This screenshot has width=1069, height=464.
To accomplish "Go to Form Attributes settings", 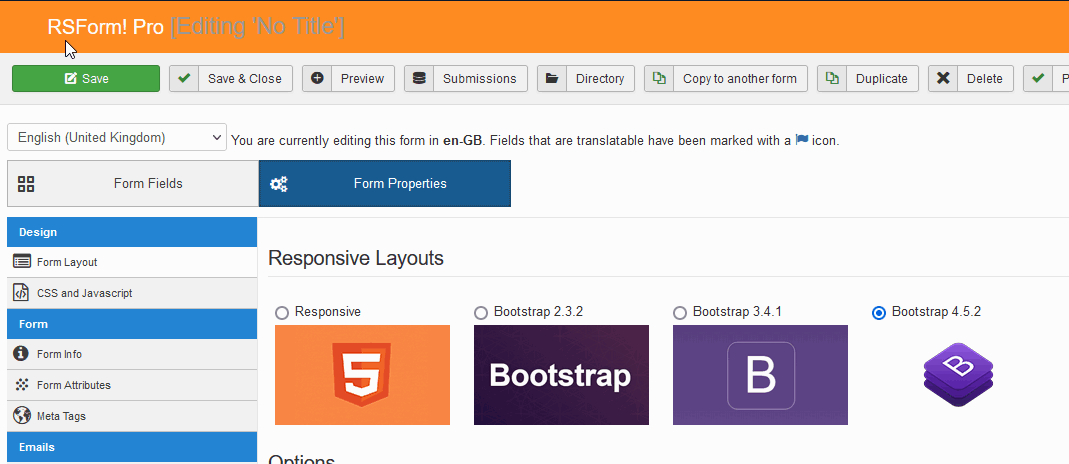I will click(73, 385).
